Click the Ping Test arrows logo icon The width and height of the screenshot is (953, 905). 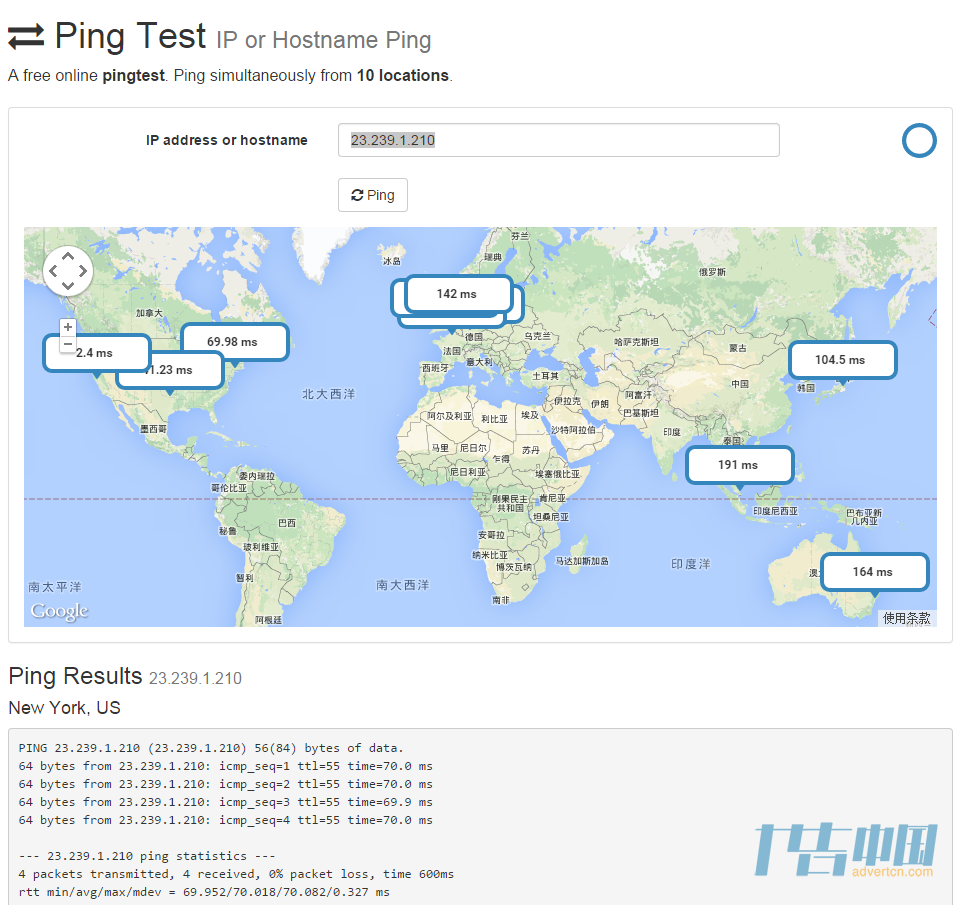26,38
